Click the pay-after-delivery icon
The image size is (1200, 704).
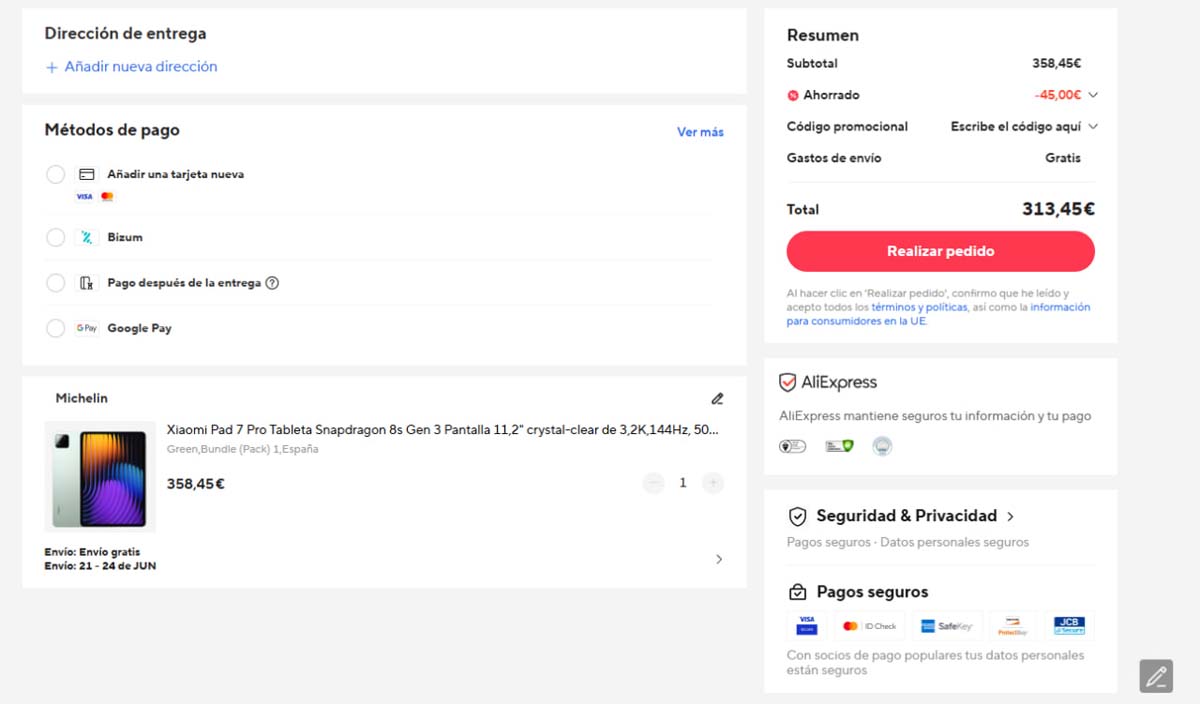pos(87,283)
